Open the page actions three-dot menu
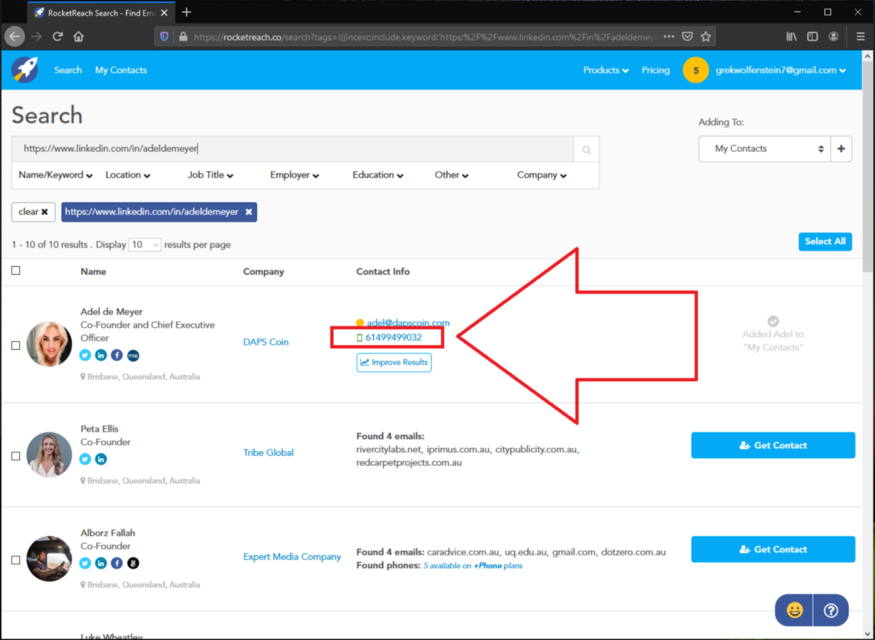This screenshot has width=875, height=640. pyautogui.click(x=669, y=36)
